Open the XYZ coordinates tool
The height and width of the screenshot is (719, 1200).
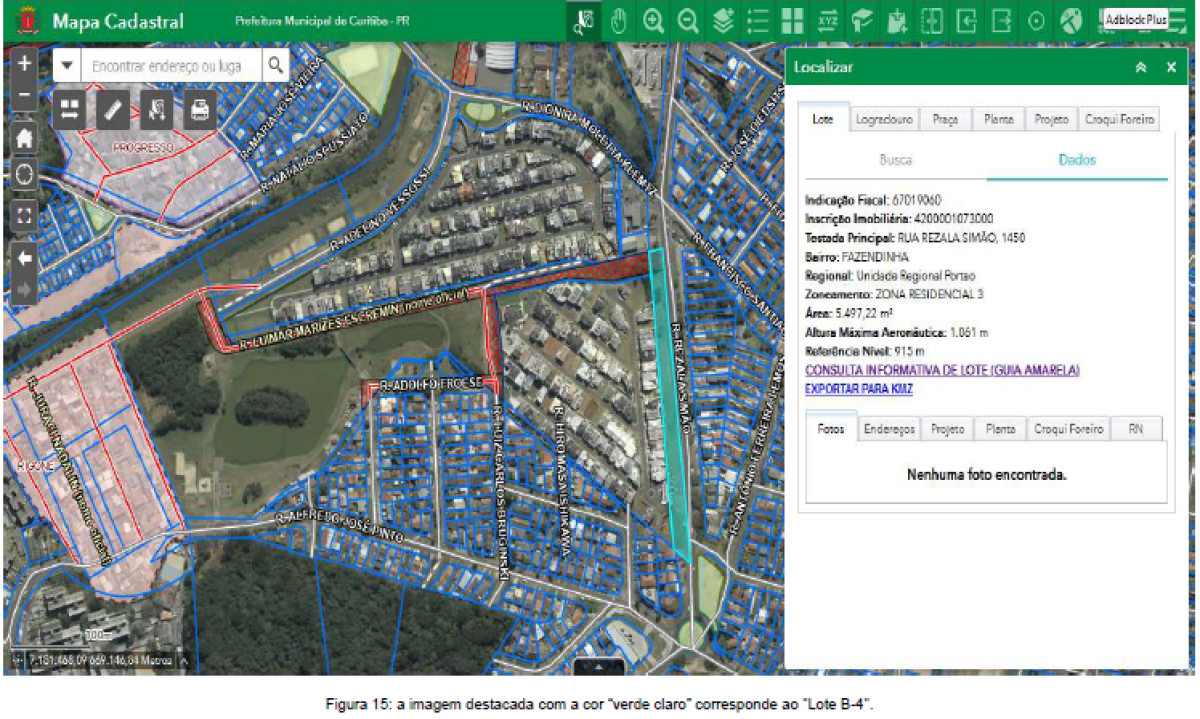[828, 21]
